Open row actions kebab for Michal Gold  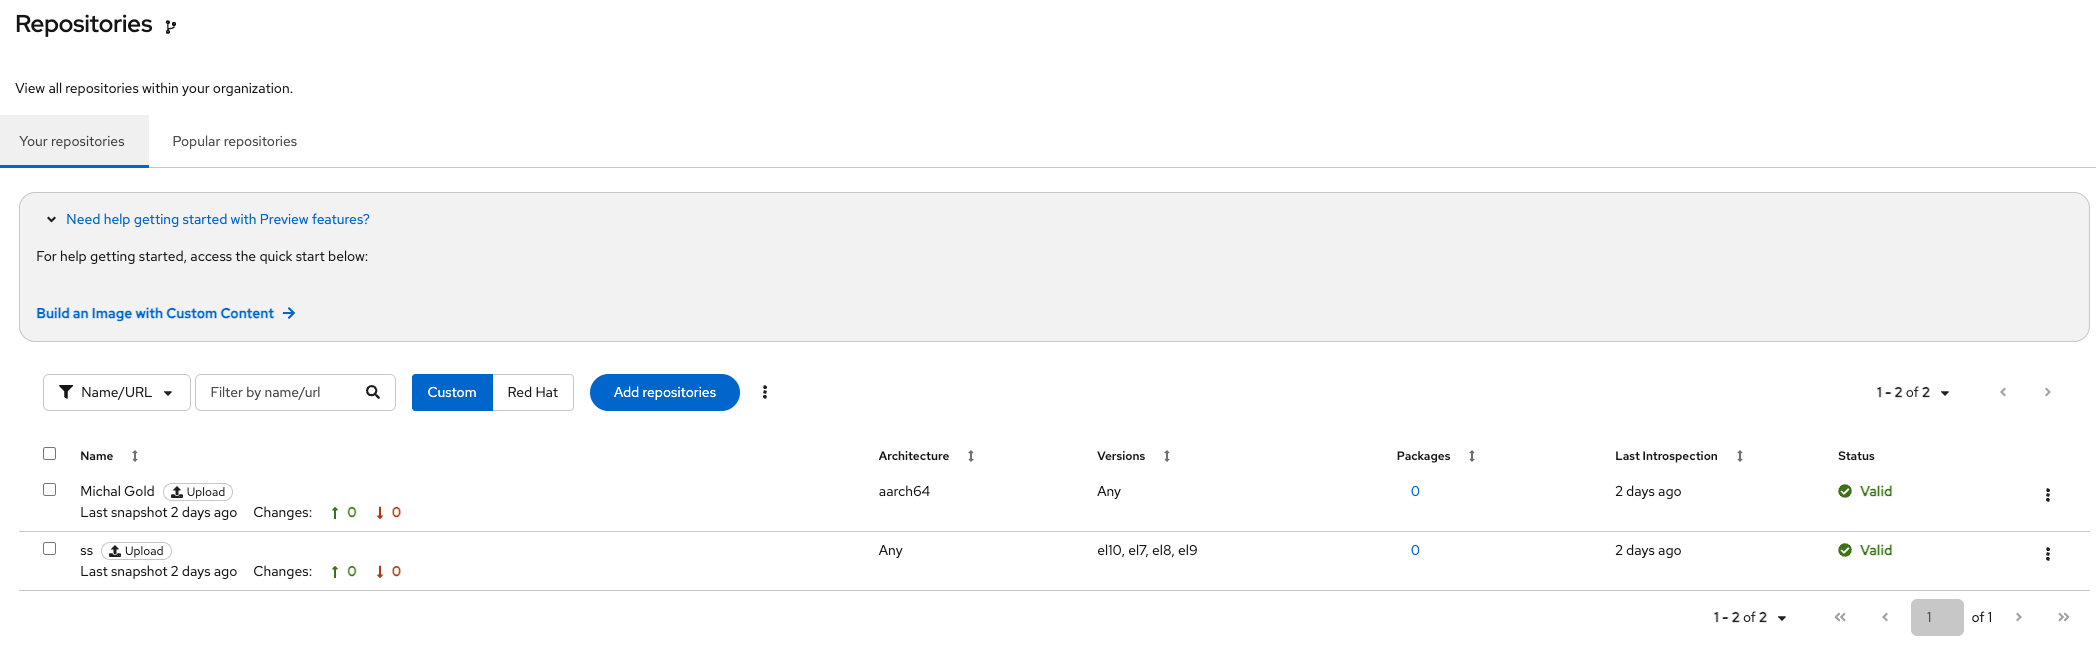(x=2047, y=495)
